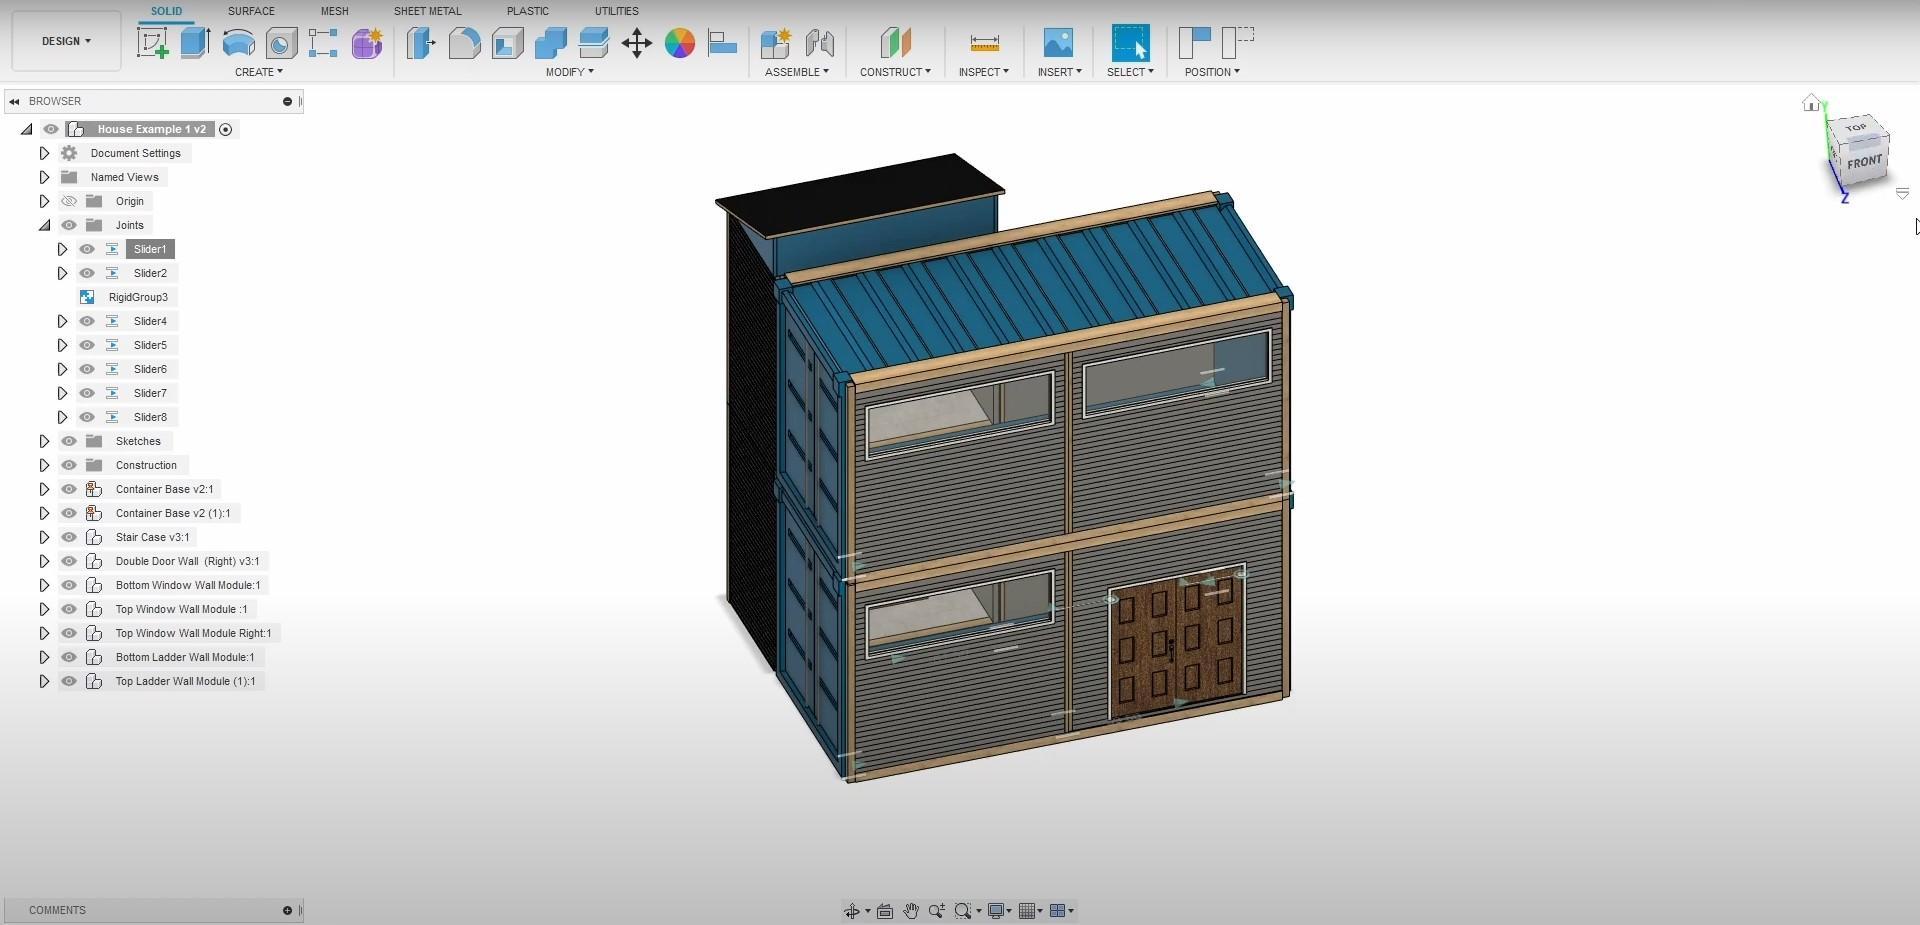The image size is (1920, 925).
Task: Open the Appearance color wheel tool
Action: click(680, 43)
